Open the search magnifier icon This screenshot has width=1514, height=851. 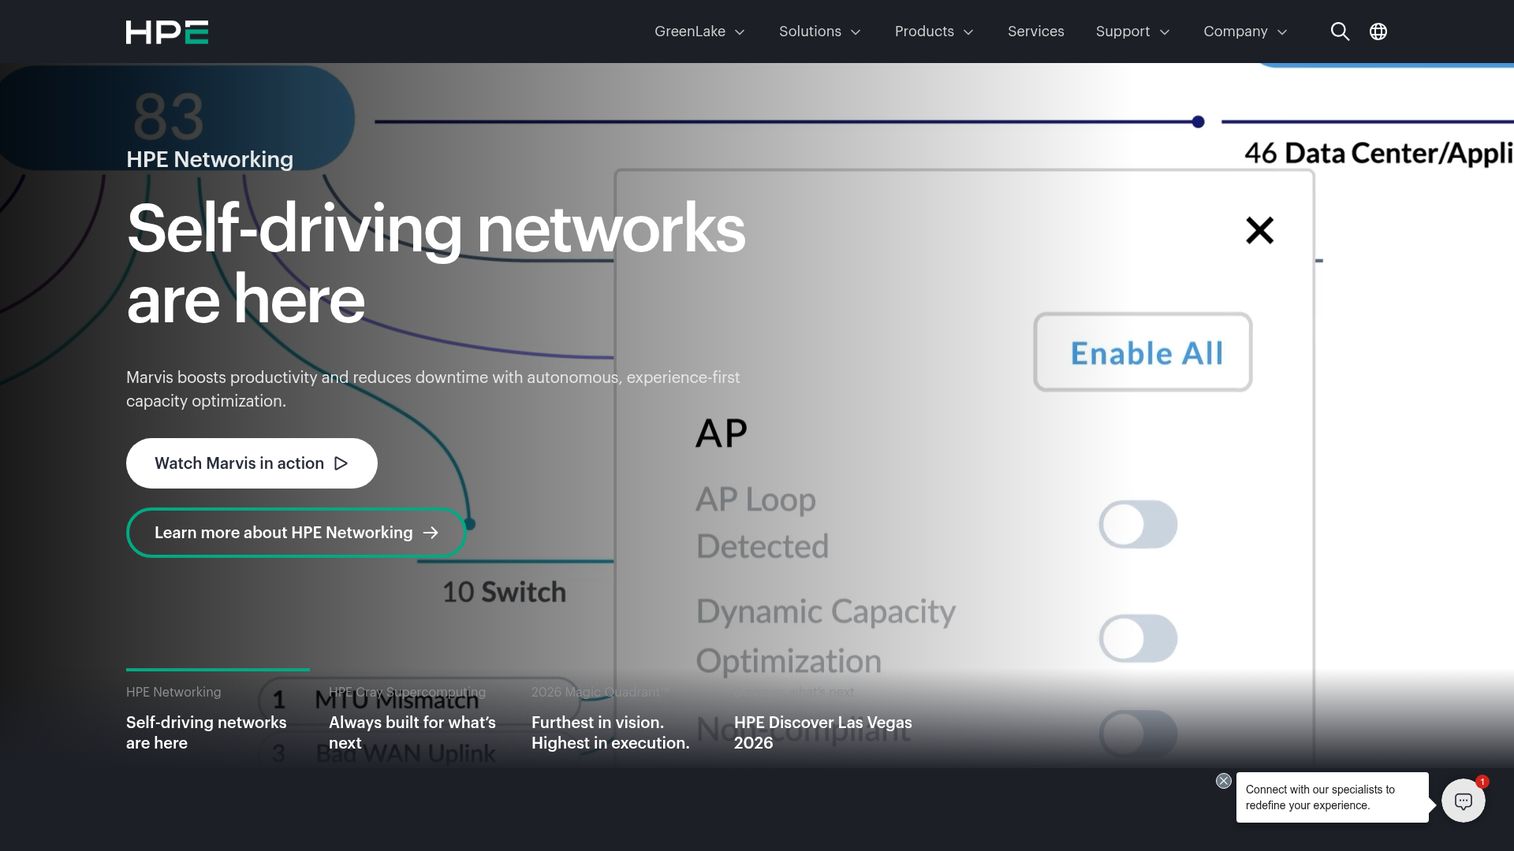click(1340, 32)
